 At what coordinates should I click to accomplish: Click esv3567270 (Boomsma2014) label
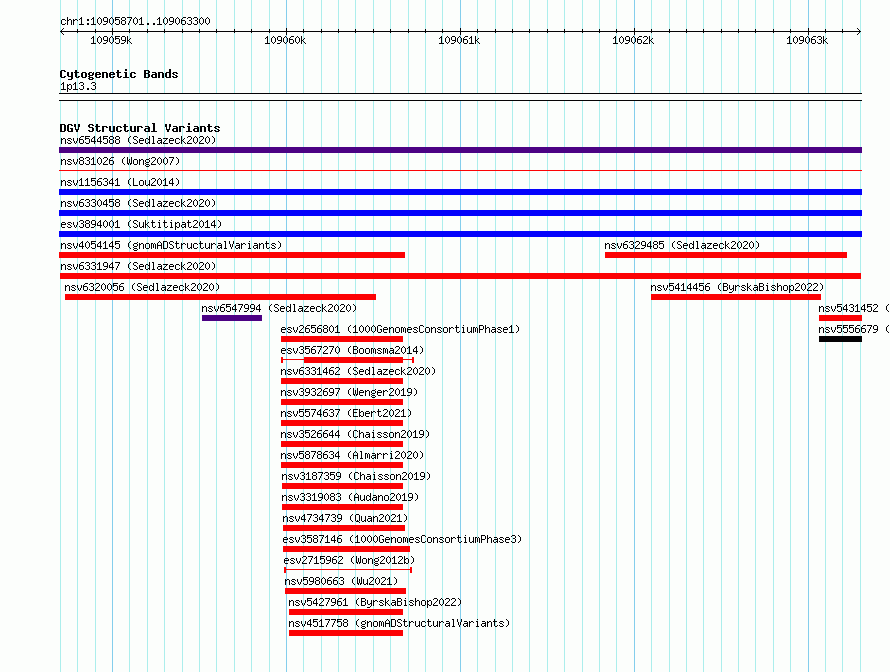(352, 350)
